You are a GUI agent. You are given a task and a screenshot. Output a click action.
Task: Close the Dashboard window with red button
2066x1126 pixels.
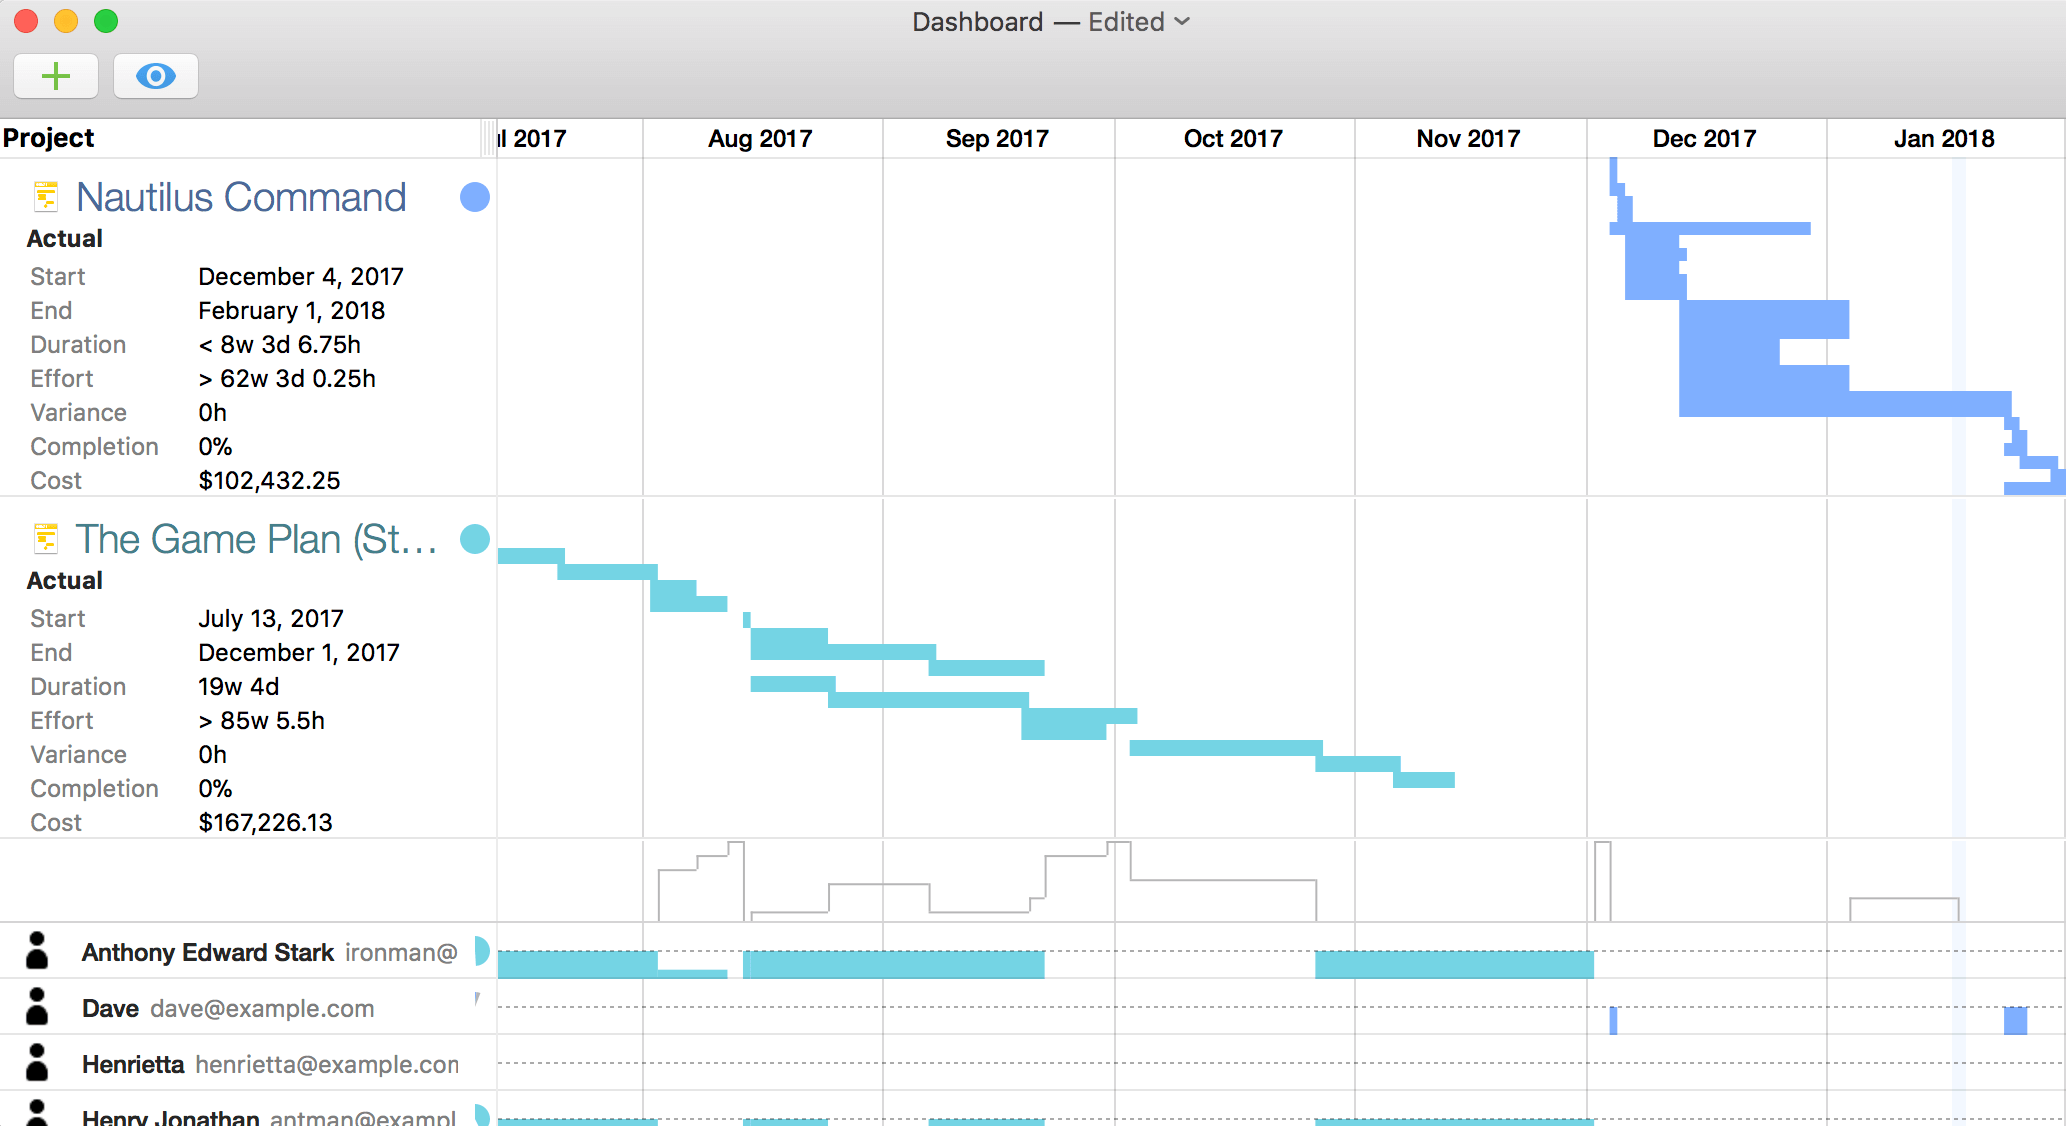(26, 21)
